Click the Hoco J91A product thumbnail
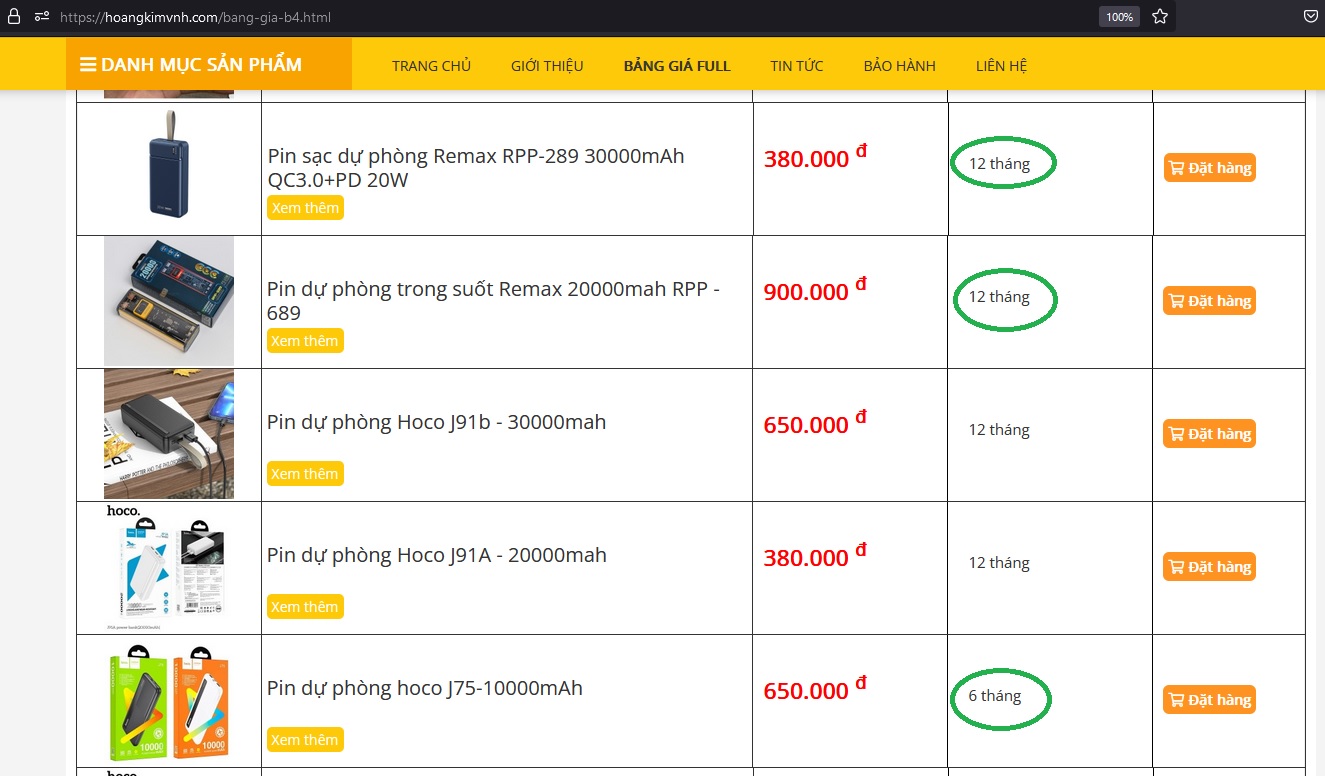1325x777 pixels. click(x=169, y=567)
